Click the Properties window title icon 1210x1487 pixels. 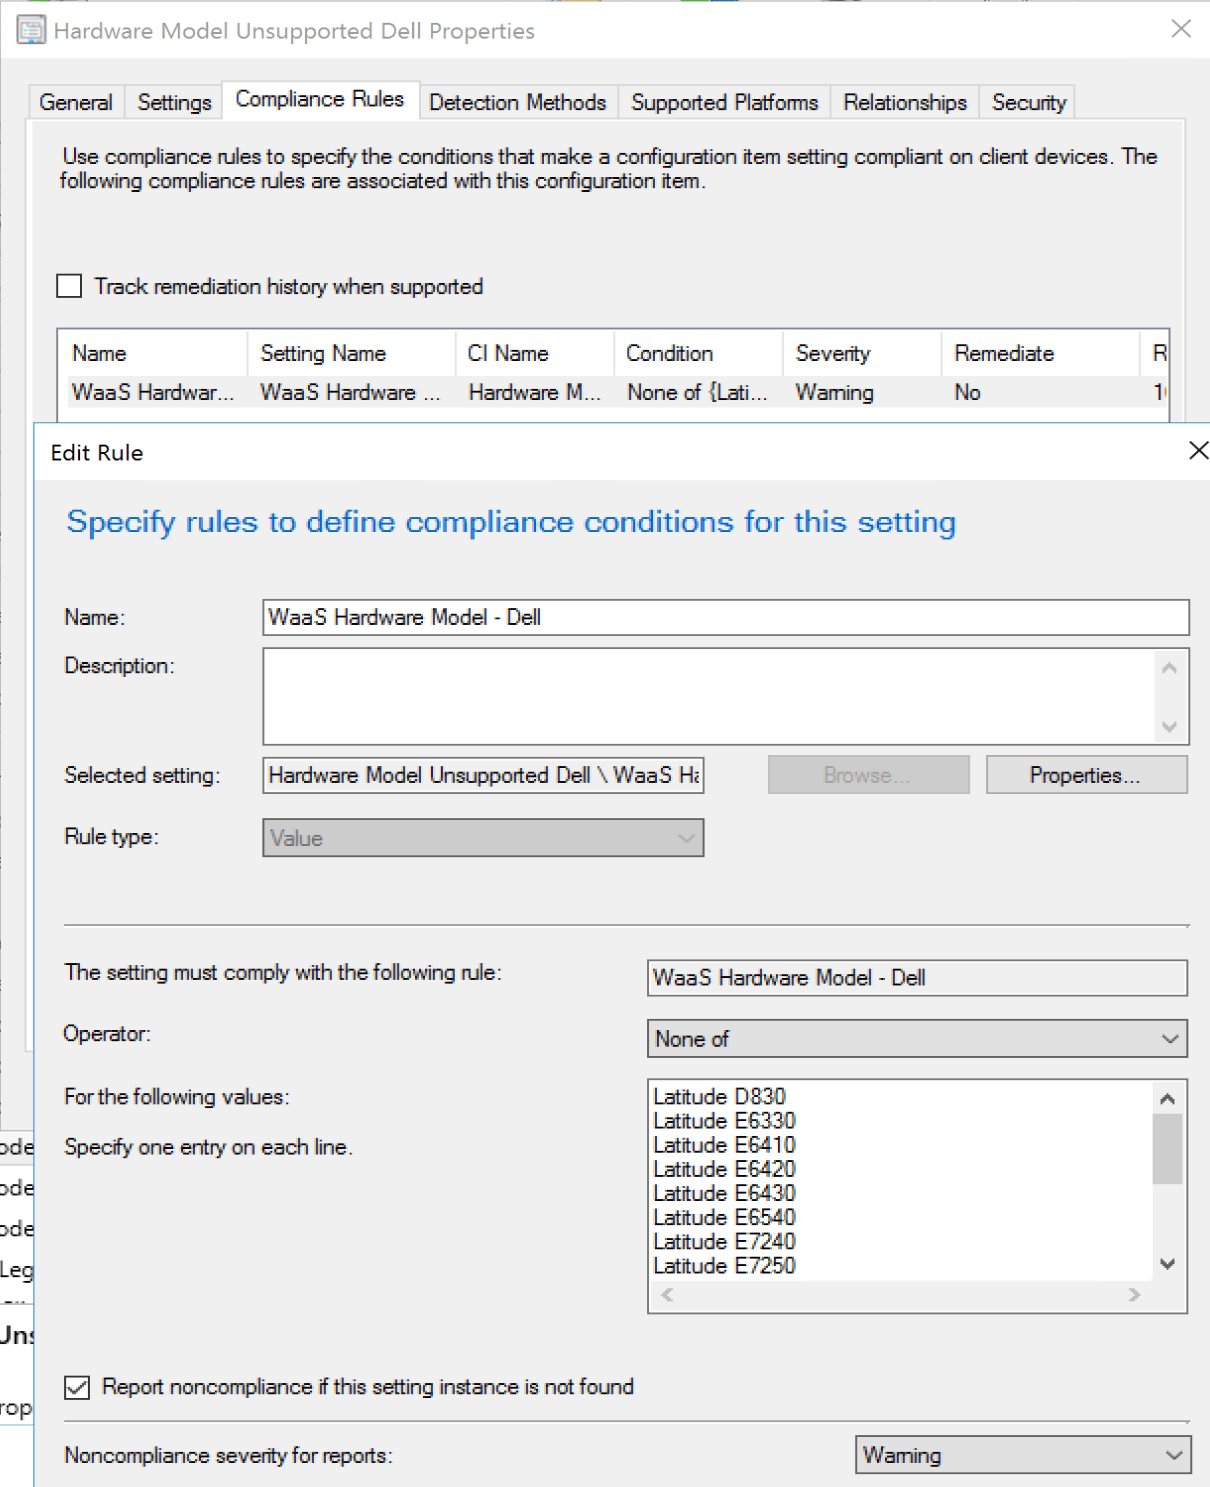click(x=31, y=30)
